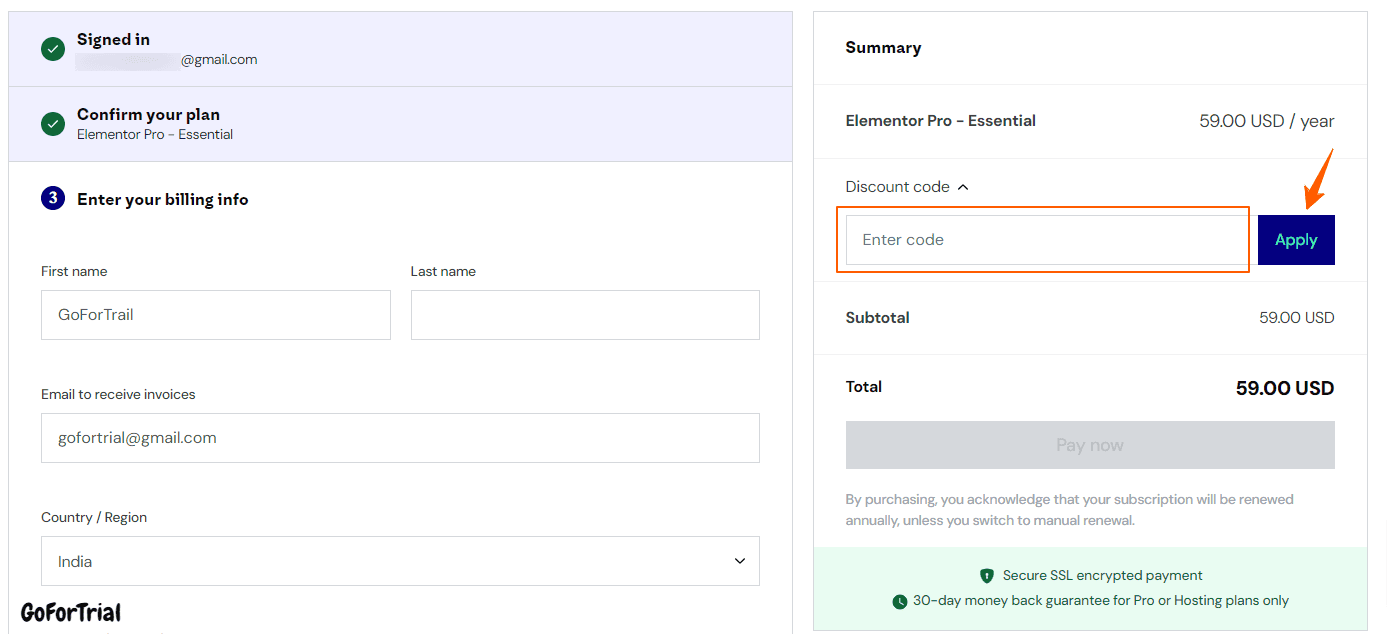Click the Country / Region label
Image resolution: width=1387 pixels, height=634 pixels.
point(94,517)
